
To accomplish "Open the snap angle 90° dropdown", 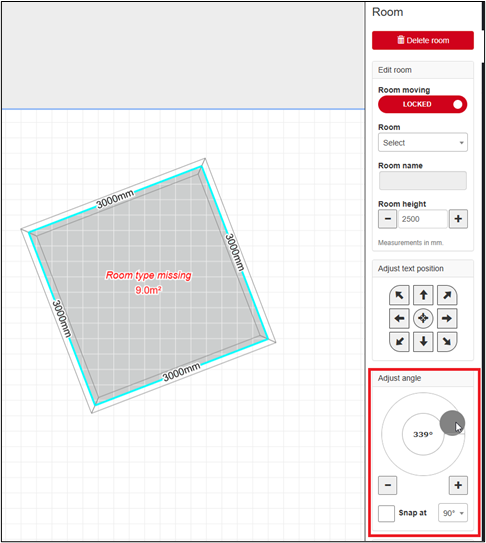I will click(x=453, y=513).
